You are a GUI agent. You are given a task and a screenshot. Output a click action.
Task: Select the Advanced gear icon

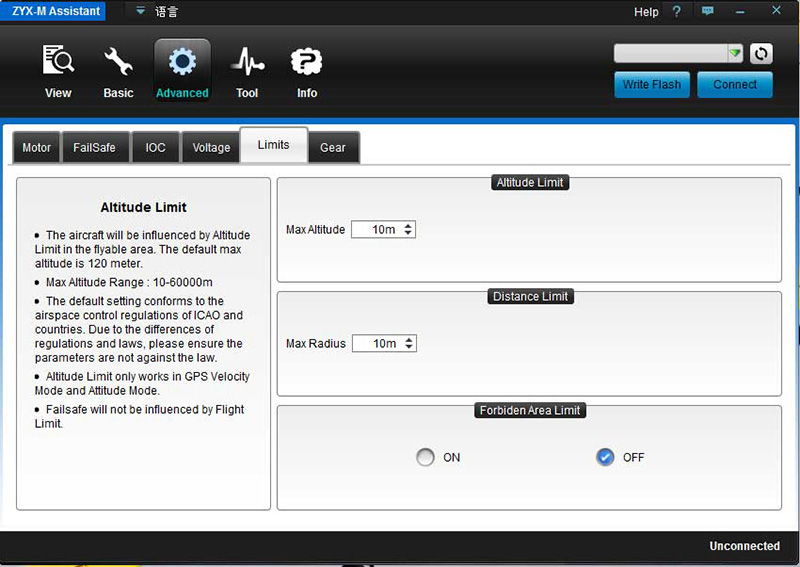[x=182, y=61]
